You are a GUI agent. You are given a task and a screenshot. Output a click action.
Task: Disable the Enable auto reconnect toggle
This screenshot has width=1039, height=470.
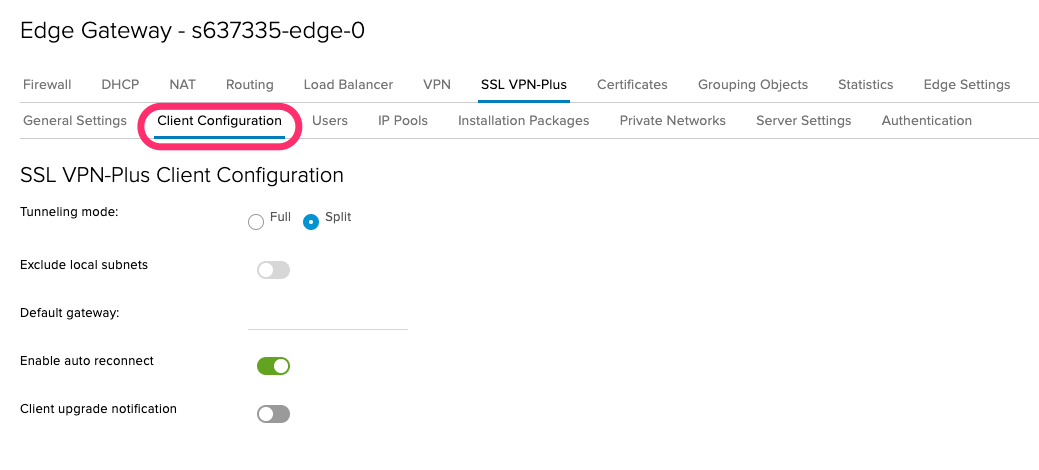pos(274,366)
